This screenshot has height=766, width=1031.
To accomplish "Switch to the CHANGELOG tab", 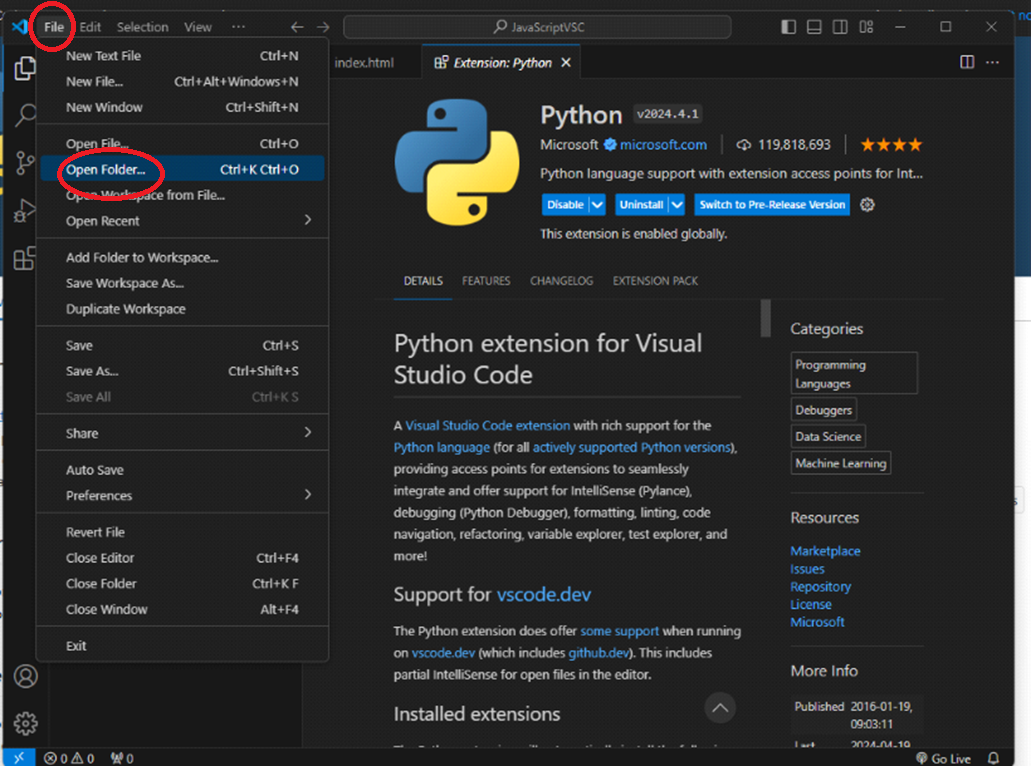I will pyautogui.click(x=561, y=281).
